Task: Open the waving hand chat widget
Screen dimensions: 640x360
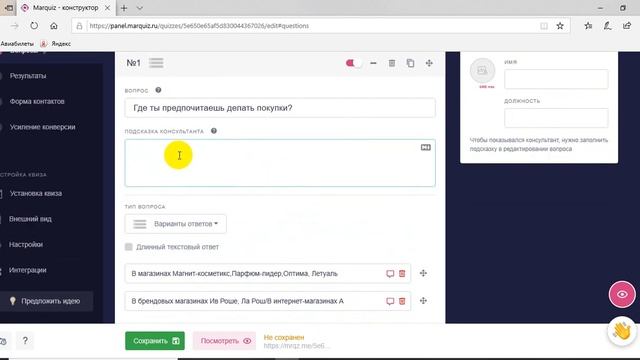Action: (x=622, y=331)
